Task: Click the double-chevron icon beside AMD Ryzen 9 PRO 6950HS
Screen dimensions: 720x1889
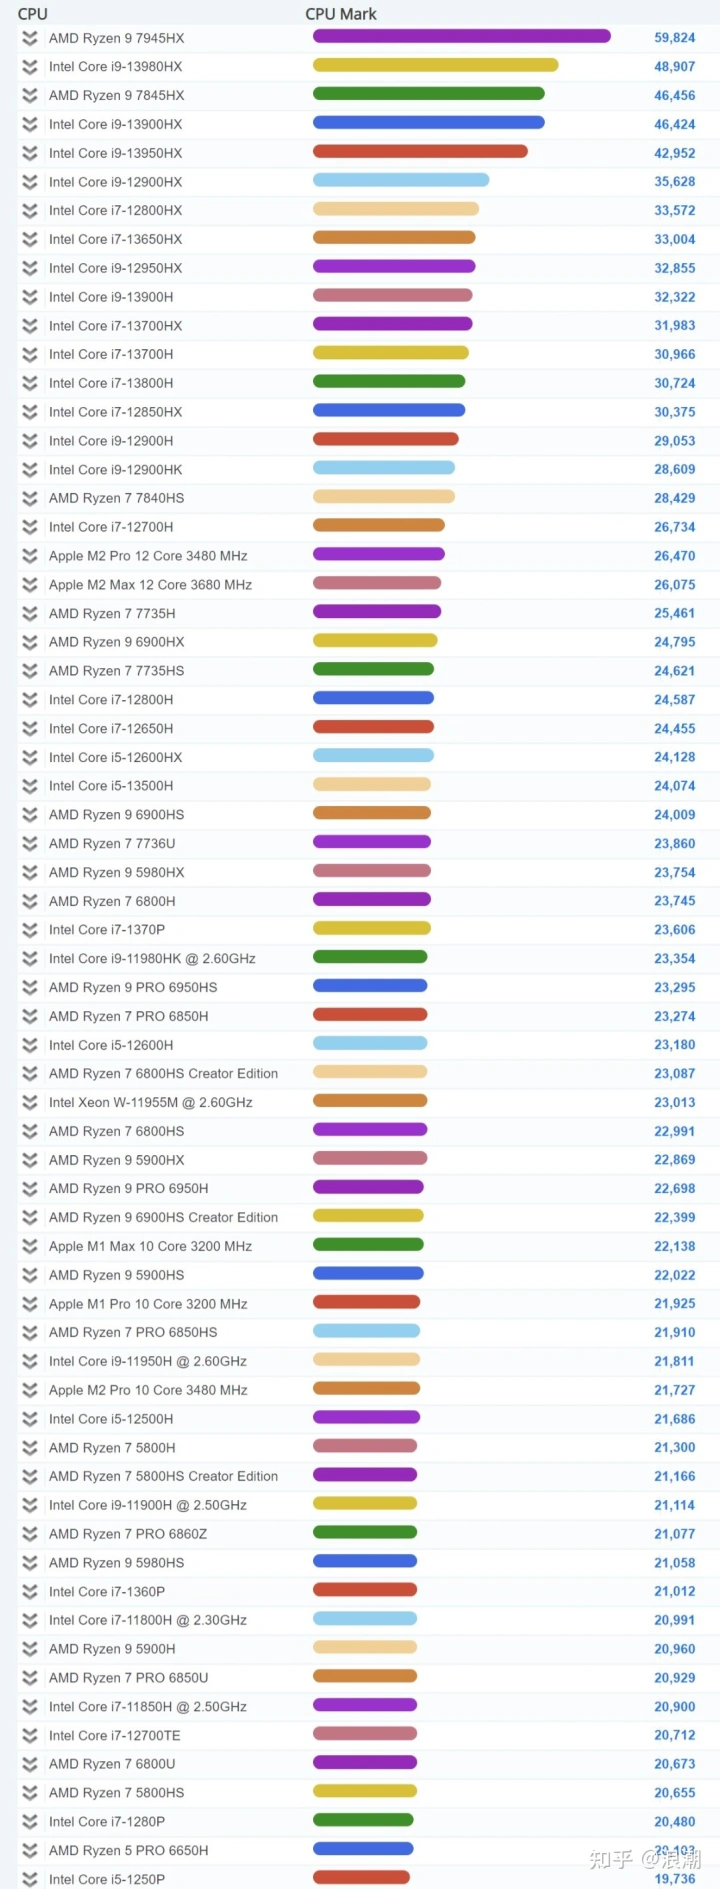Action: 30,988
